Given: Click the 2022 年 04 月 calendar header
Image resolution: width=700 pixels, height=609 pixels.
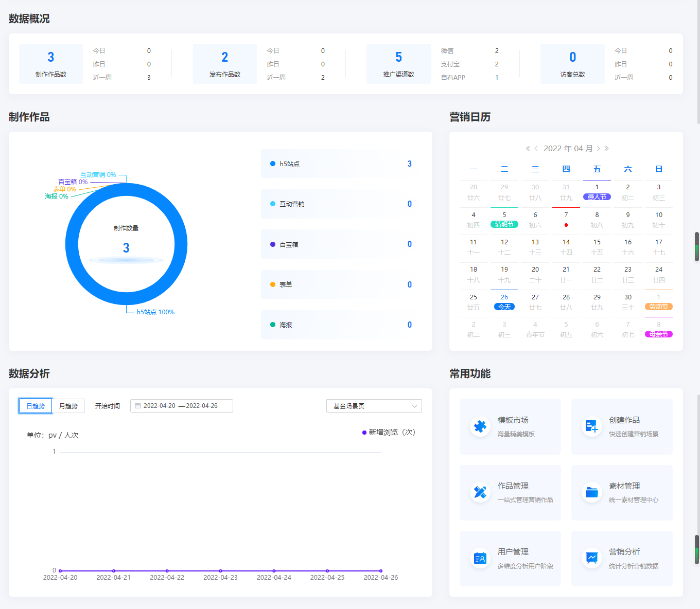Looking at the screenshot, I should [567, 149].
